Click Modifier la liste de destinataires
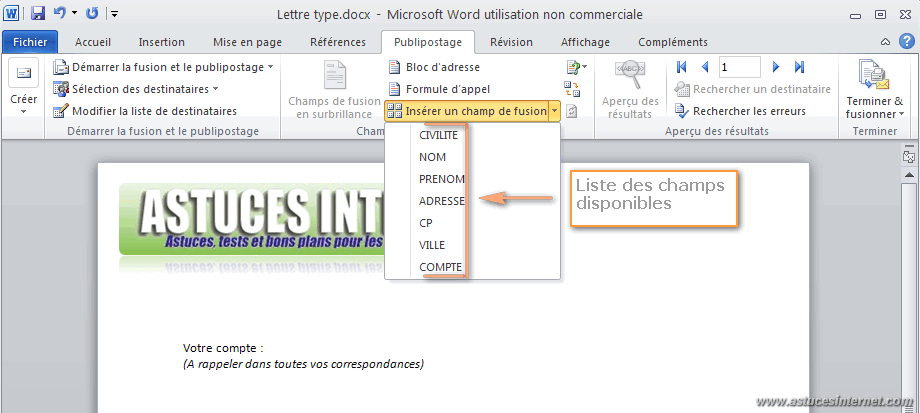This screenshot has height=413, width=920. click(145, 111)
